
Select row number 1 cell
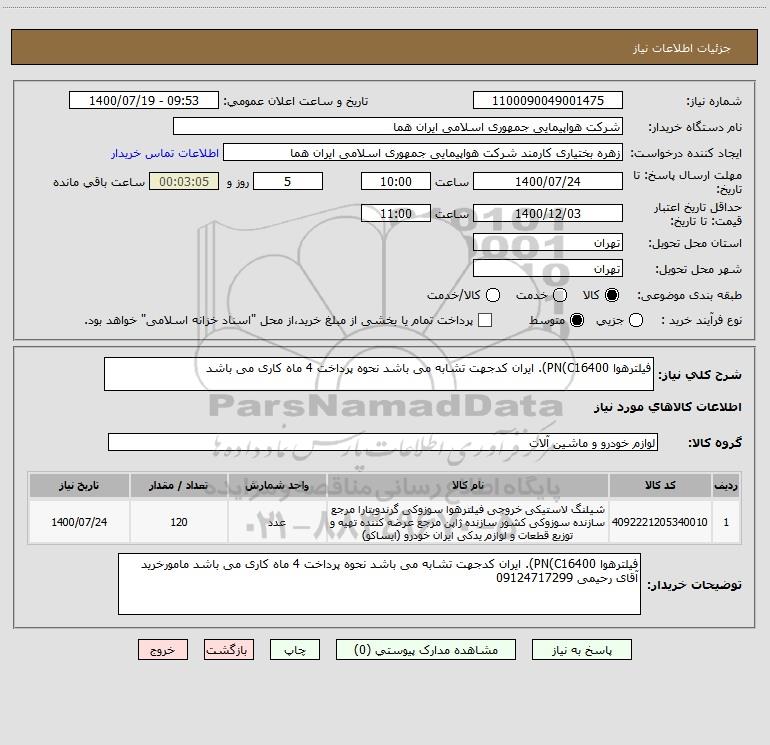pyautogui.click(x=726, y=522)
